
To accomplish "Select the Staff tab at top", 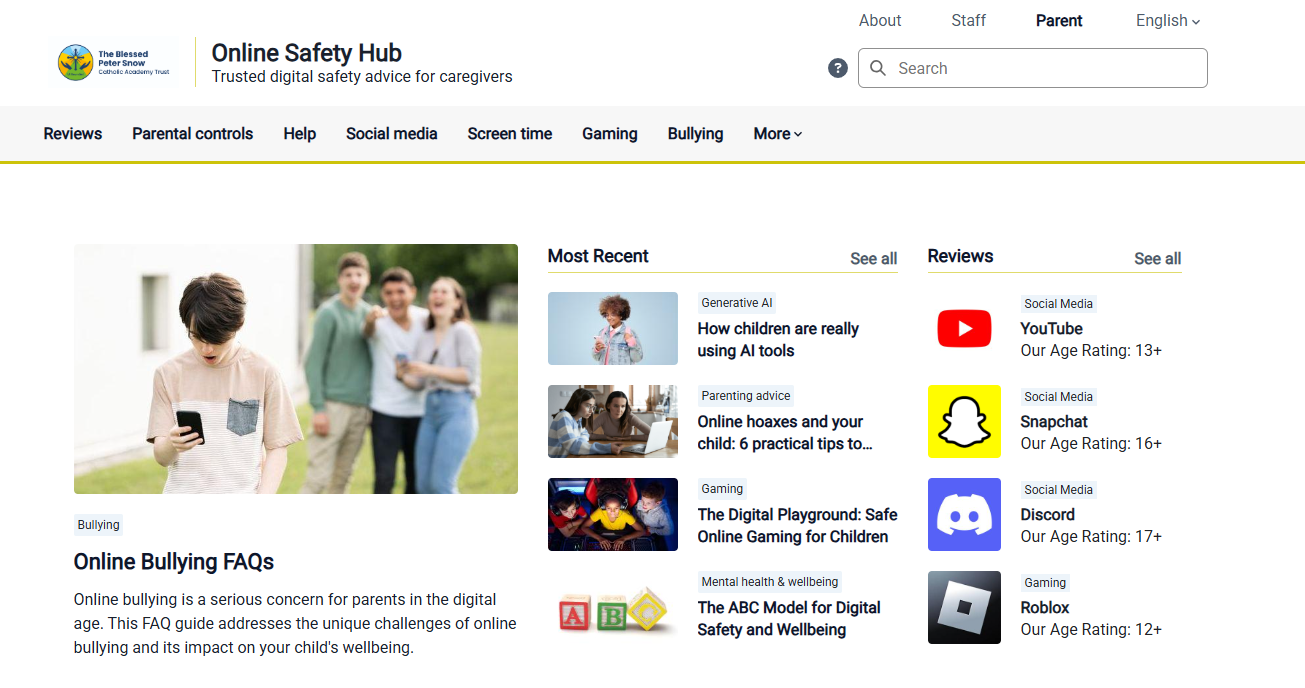I will [969, 20].
